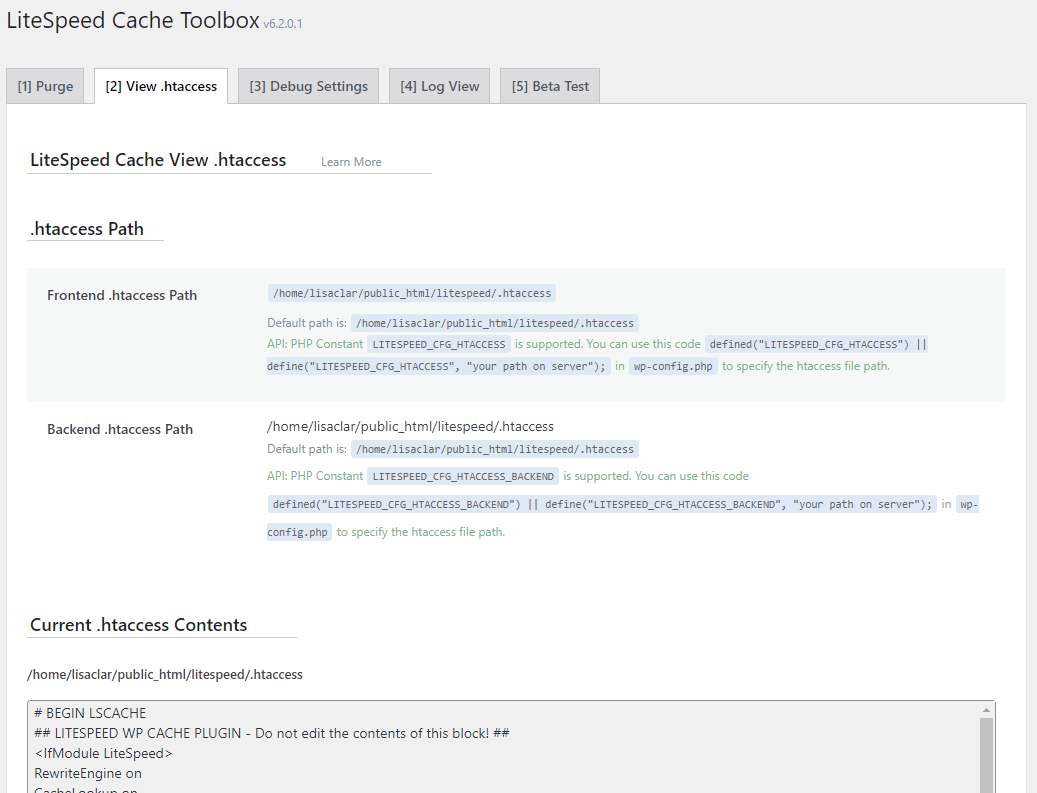Image resolution: width=1037 pixels, height=793 pixels.
Task: Click the version number v6.2.0.1
Action: pos(282,24)
